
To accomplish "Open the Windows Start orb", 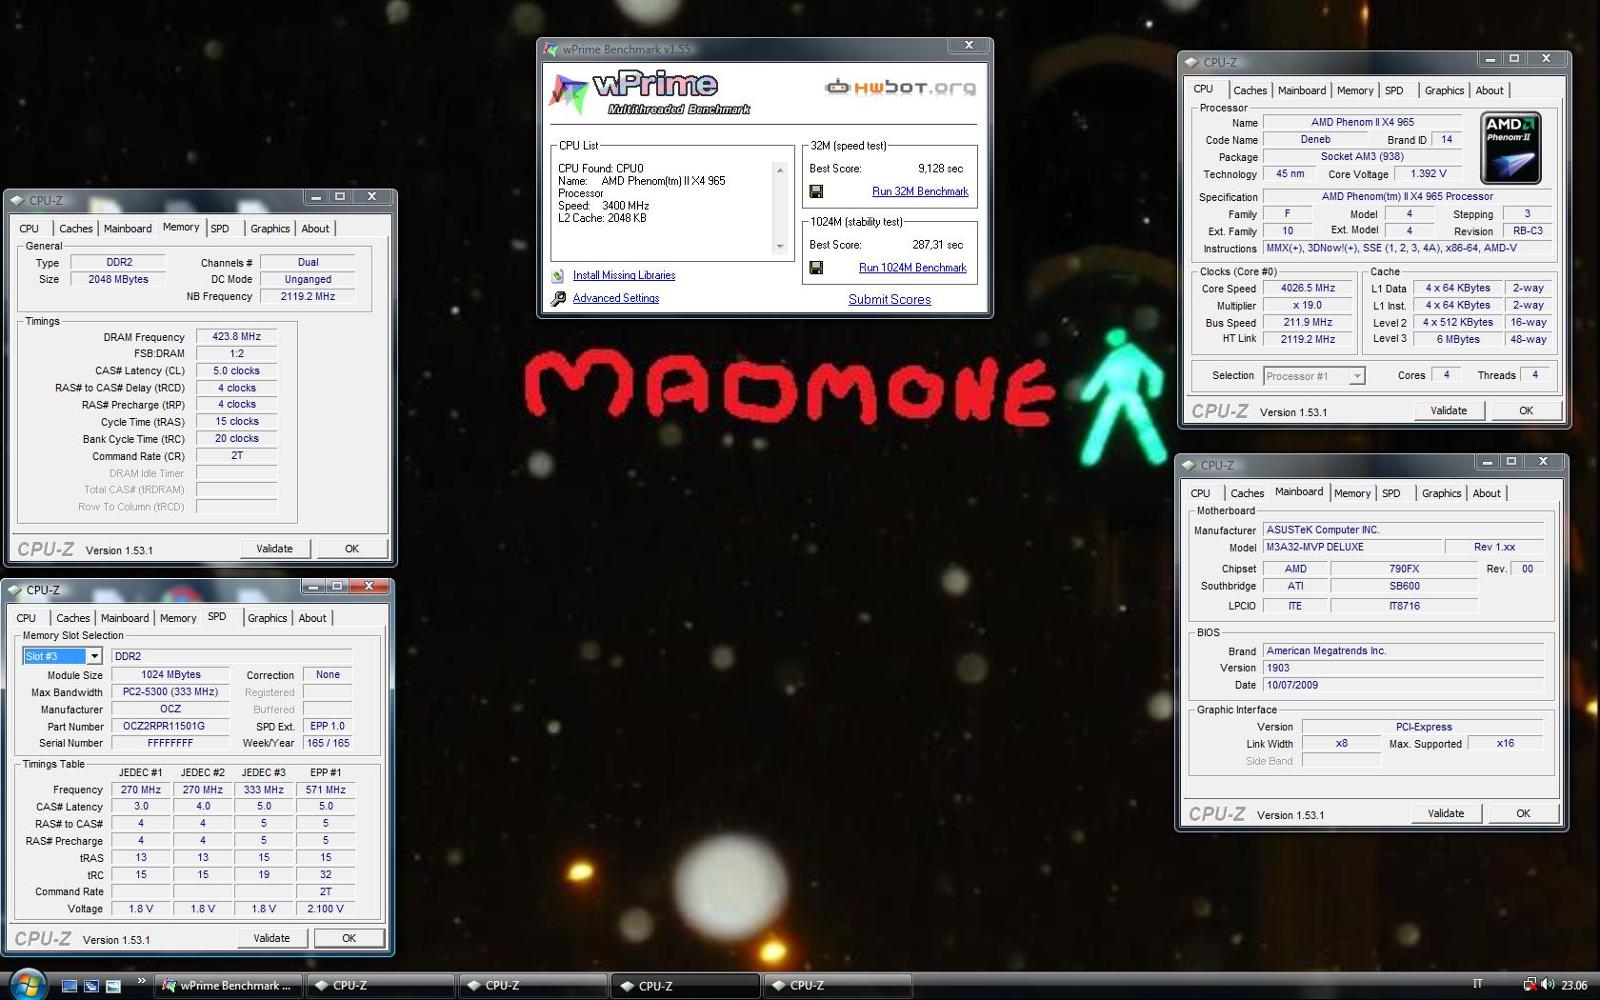I will [27, 984].
